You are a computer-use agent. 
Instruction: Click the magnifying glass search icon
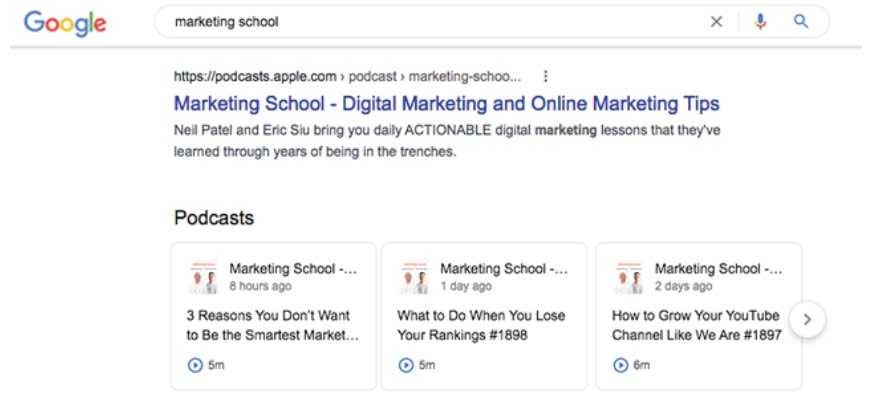pyautogui.click(x=800, y=22)
